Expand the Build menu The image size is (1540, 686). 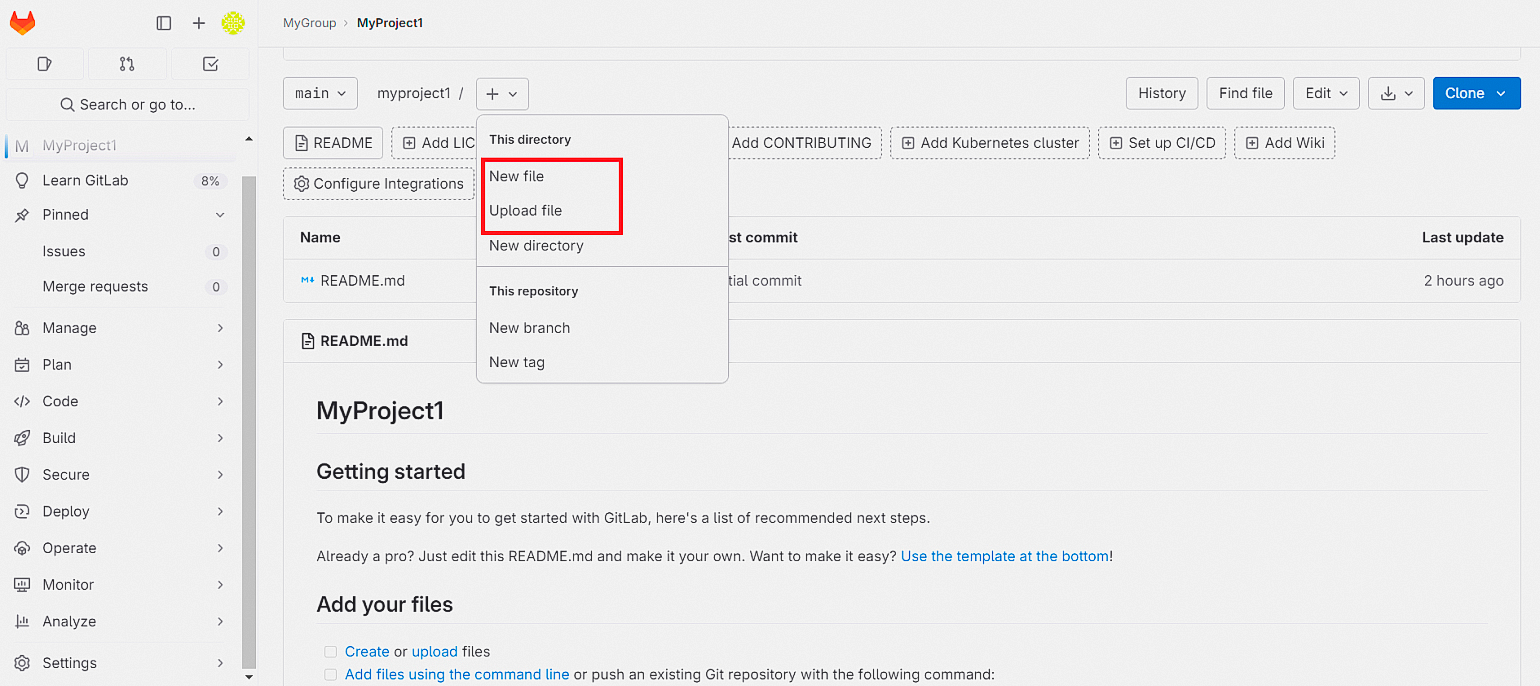click(x=120, y=438)
